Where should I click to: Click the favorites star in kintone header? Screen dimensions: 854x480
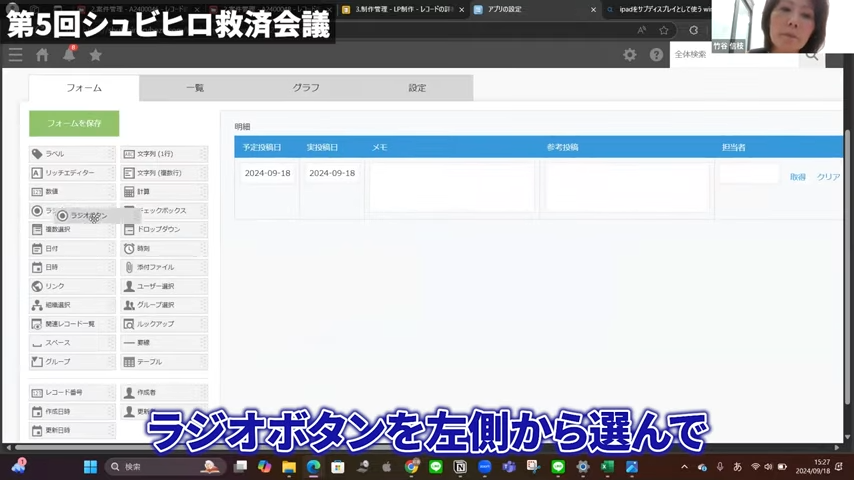(x=96, y=54)
